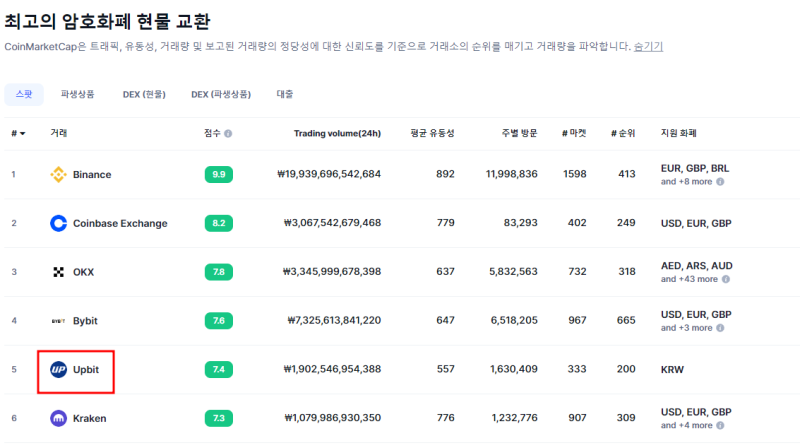Open the Upbit exchange link
The image size is (800, 448).
(86, 369)
